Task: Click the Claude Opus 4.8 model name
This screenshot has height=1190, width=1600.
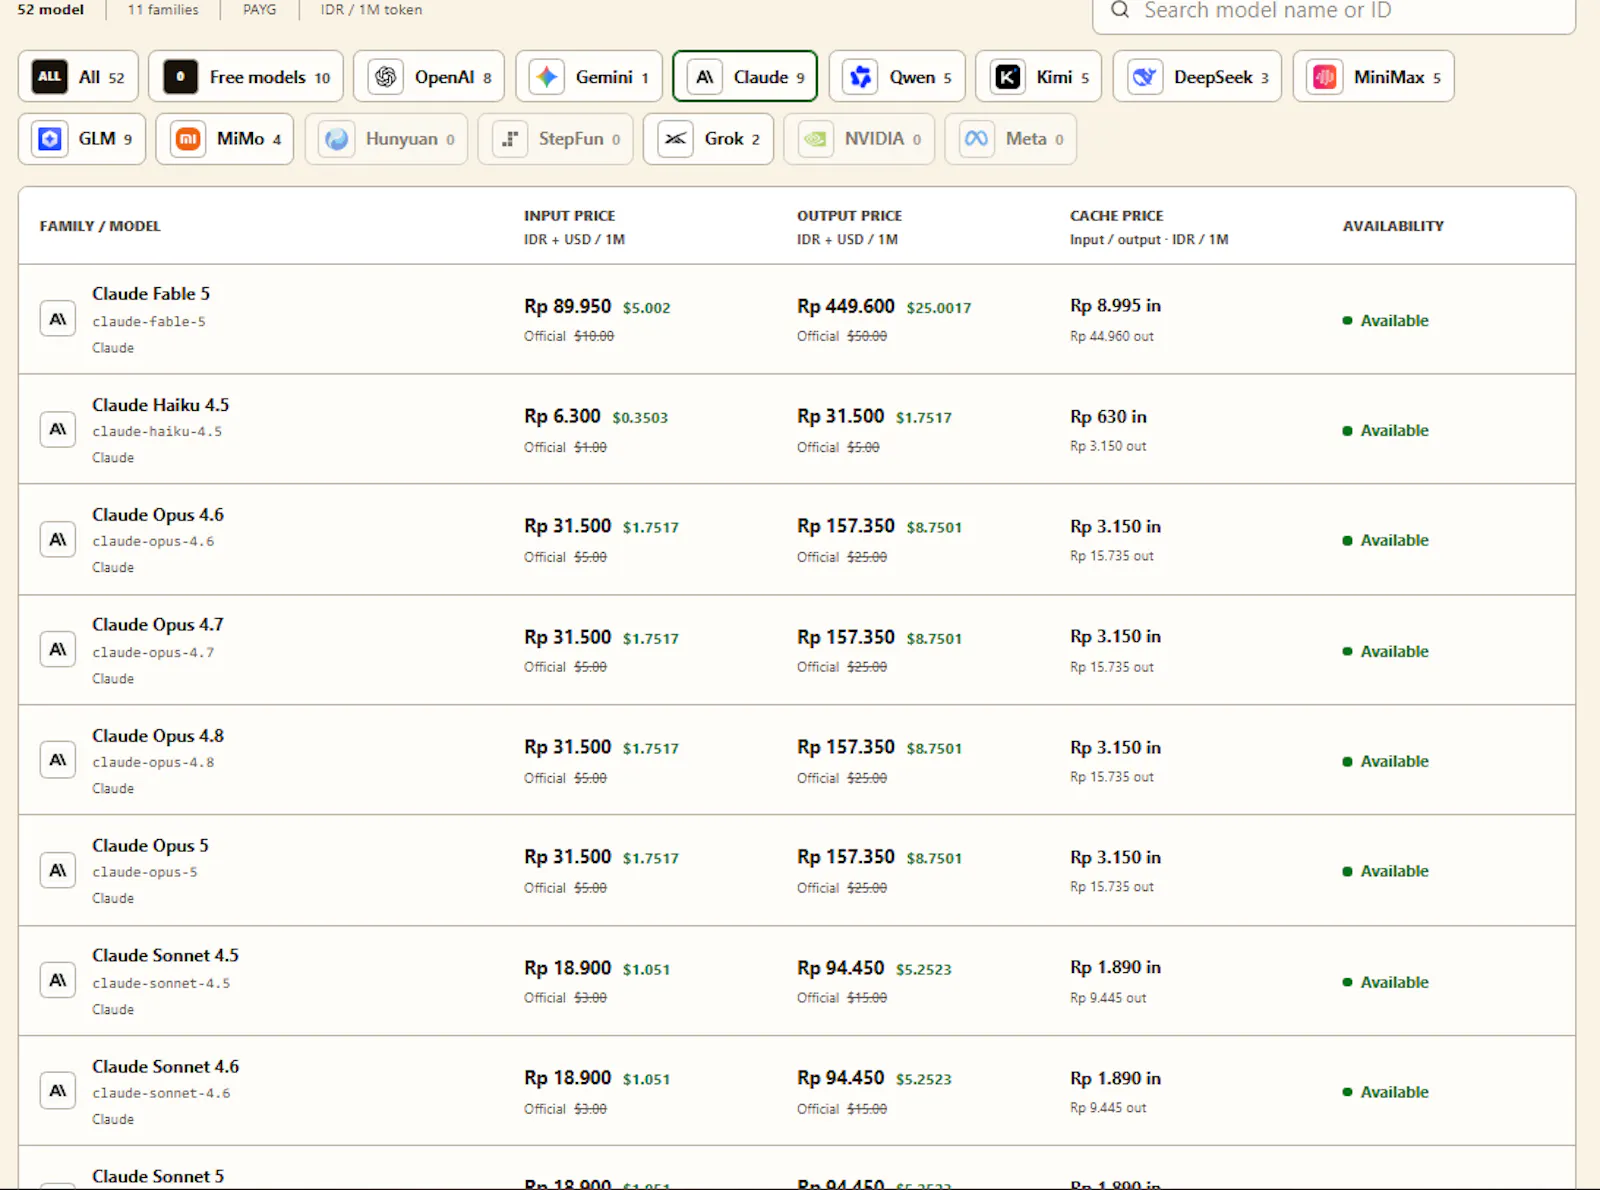Action: click(158, 736)
